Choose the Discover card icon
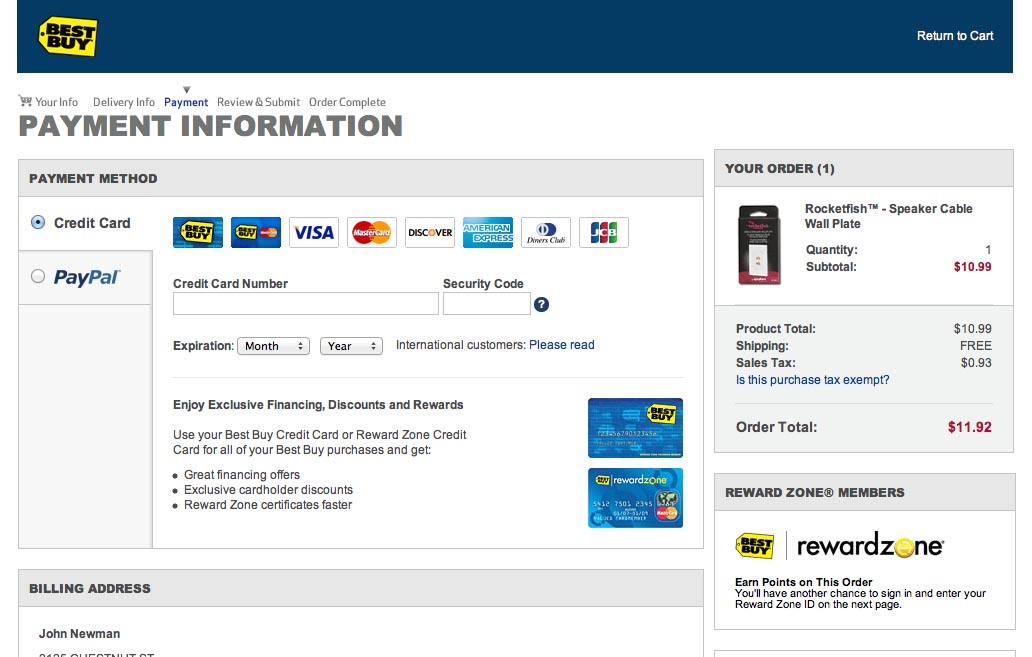1032x657 pixels. click(x=430, y=232)
